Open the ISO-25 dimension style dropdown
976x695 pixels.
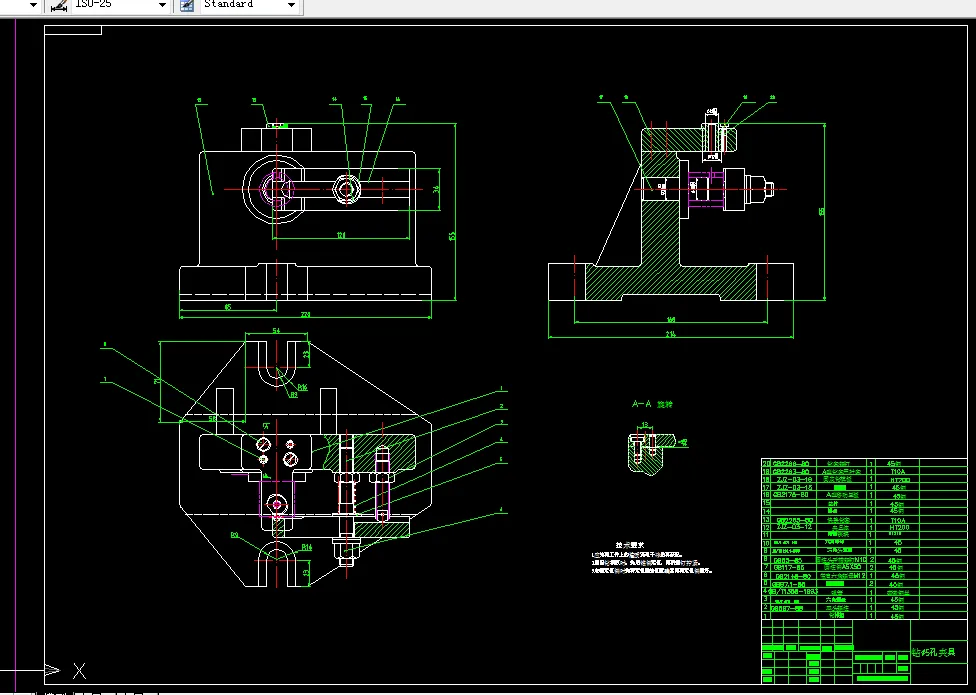[x=162, y=5]
